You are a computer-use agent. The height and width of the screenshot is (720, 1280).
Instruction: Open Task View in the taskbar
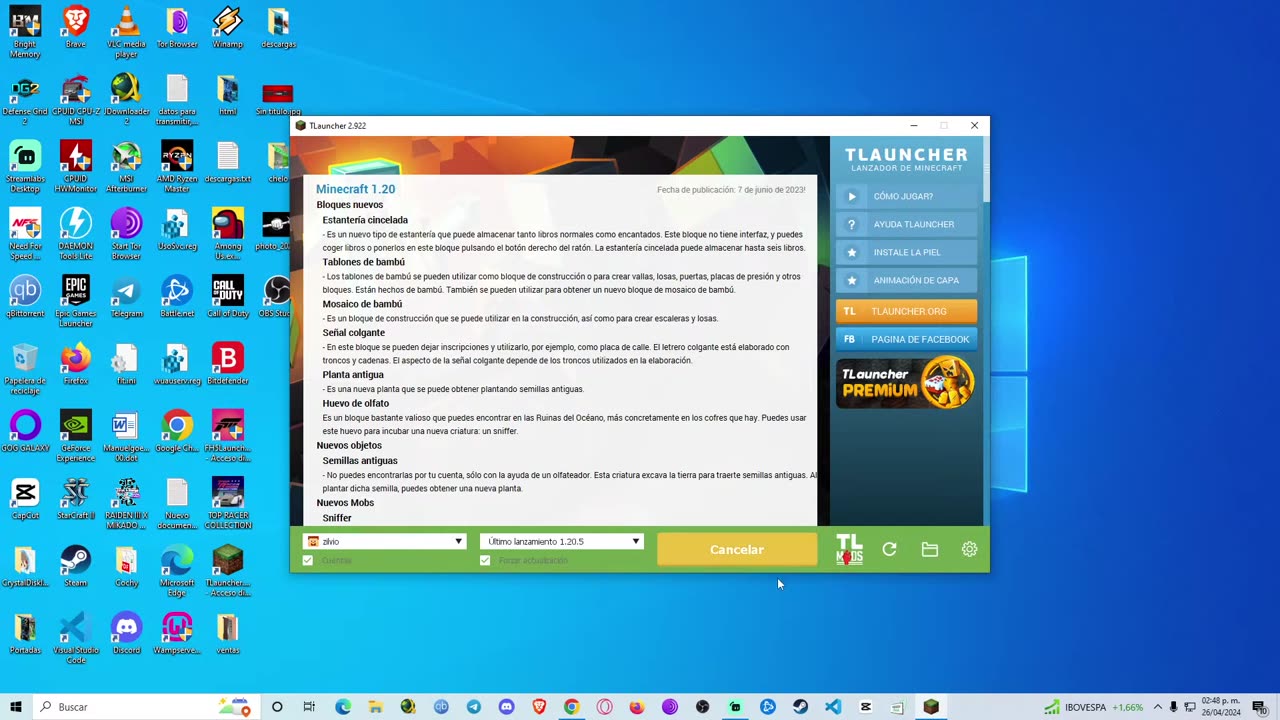(310, 707)
